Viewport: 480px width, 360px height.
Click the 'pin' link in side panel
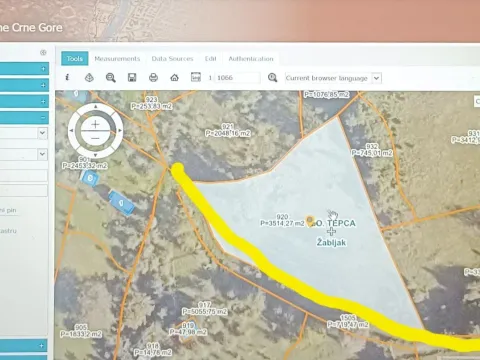11,210
